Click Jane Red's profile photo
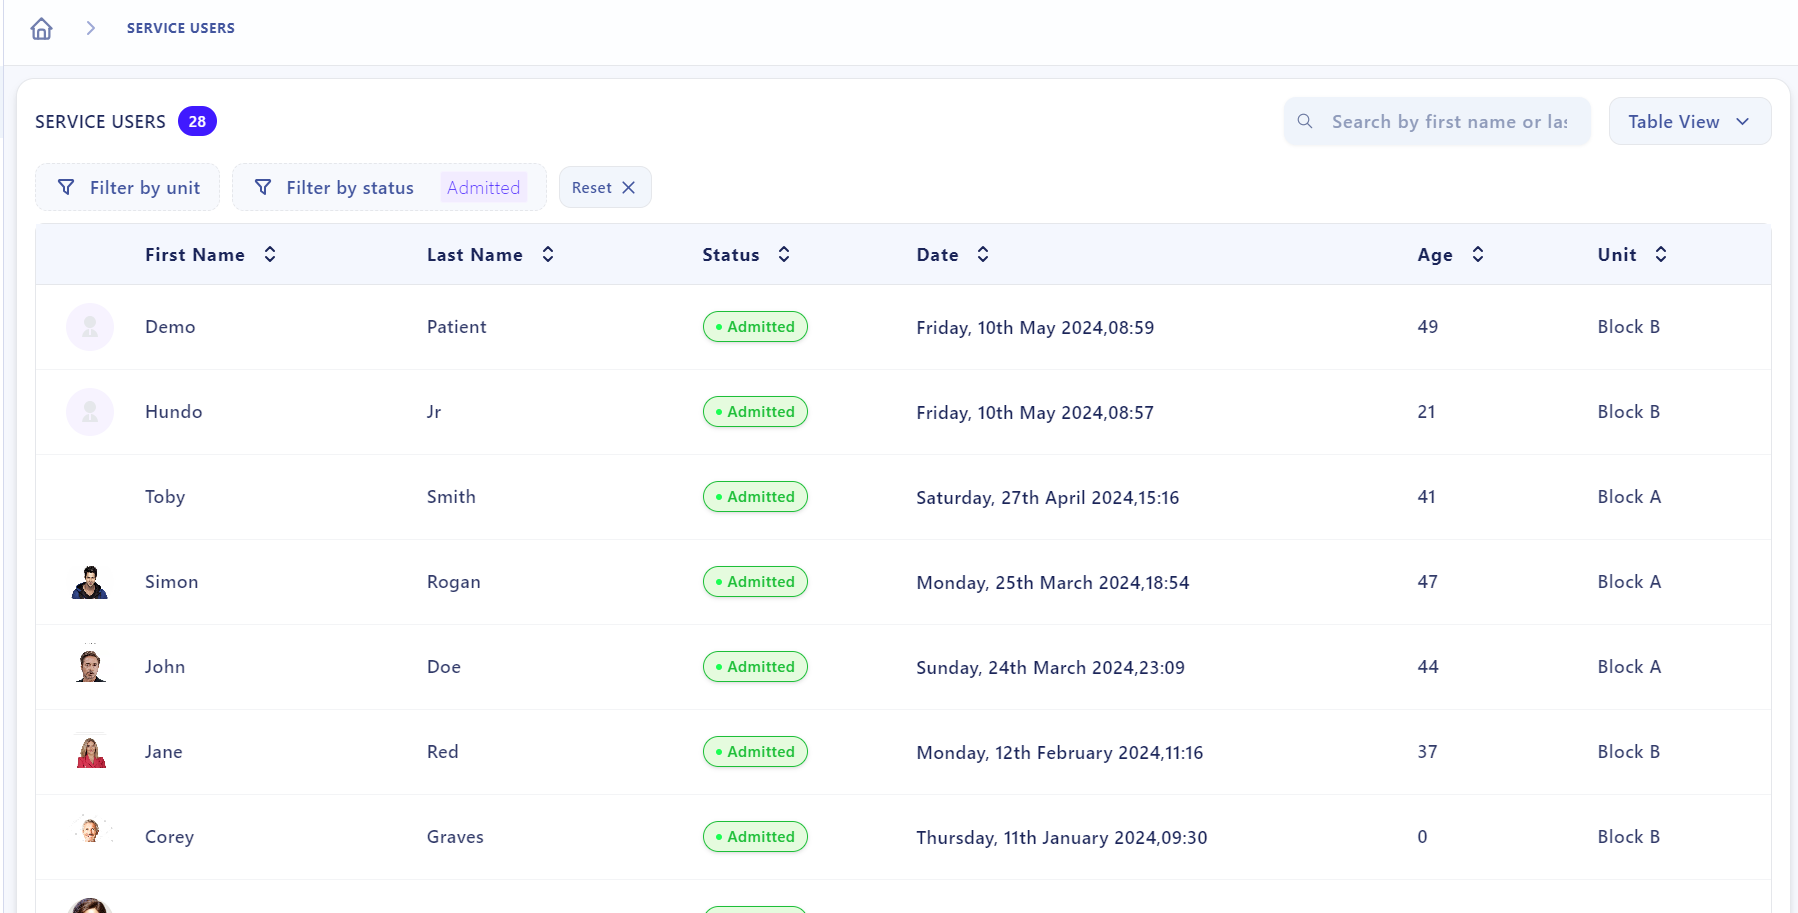Viewport: 1798px width, 913px height. click(90, 751)
